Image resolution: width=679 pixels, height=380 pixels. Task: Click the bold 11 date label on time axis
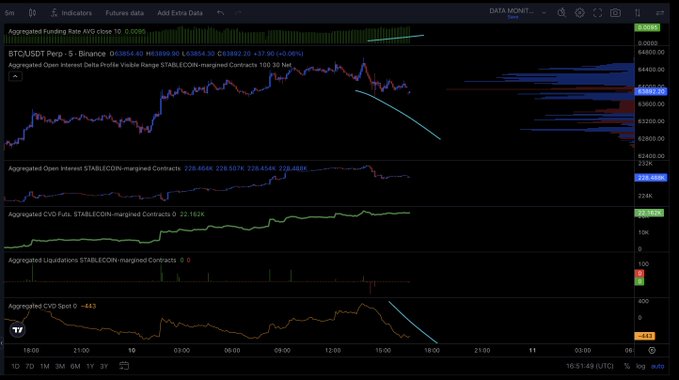tap(532, 350)
